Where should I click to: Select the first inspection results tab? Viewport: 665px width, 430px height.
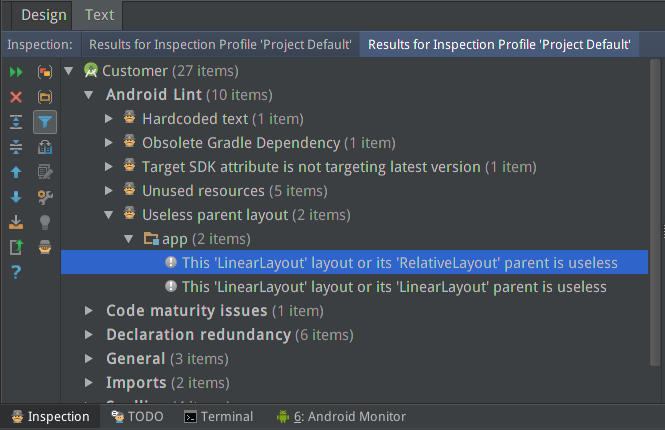[x=220, y=45]
